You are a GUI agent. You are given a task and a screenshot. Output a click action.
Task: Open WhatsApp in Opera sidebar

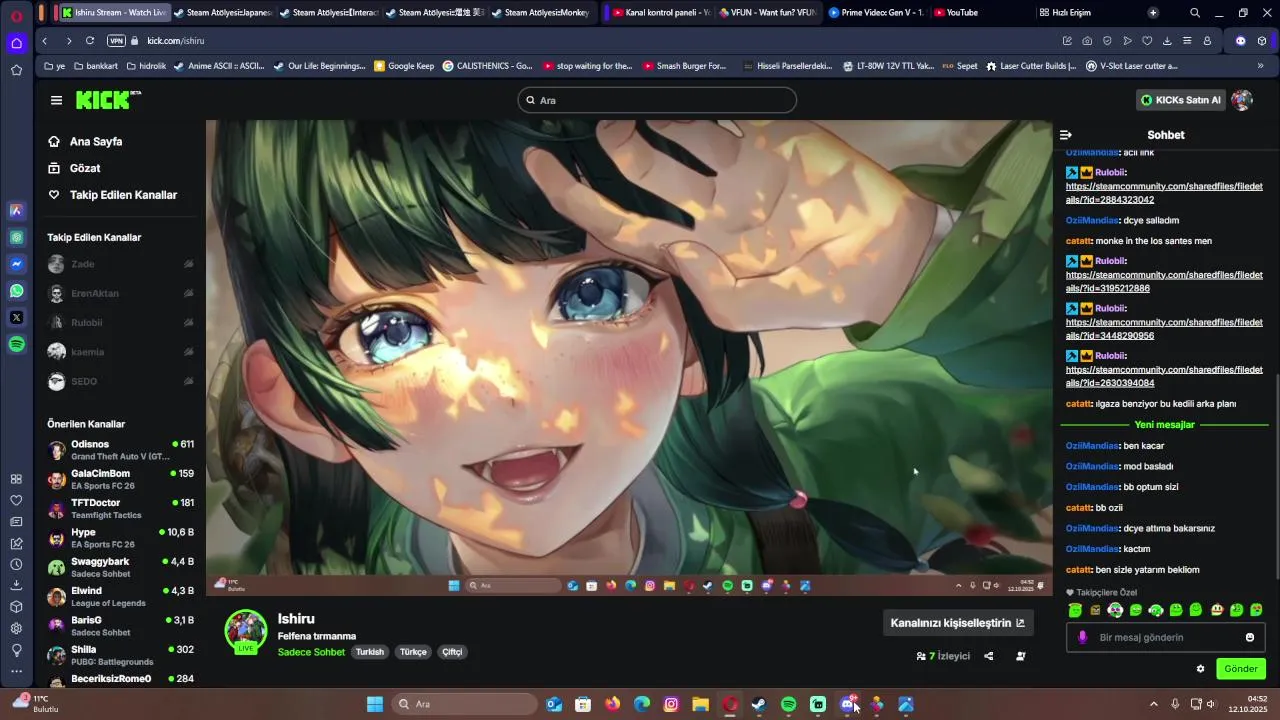pos(16,291)
